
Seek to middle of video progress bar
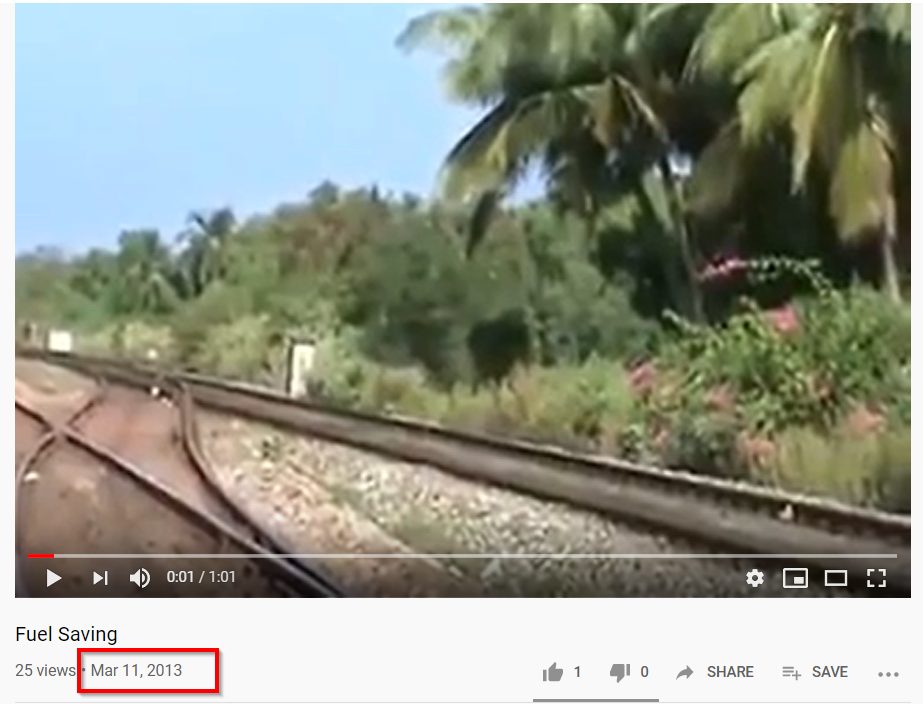(x=462, y=555)
